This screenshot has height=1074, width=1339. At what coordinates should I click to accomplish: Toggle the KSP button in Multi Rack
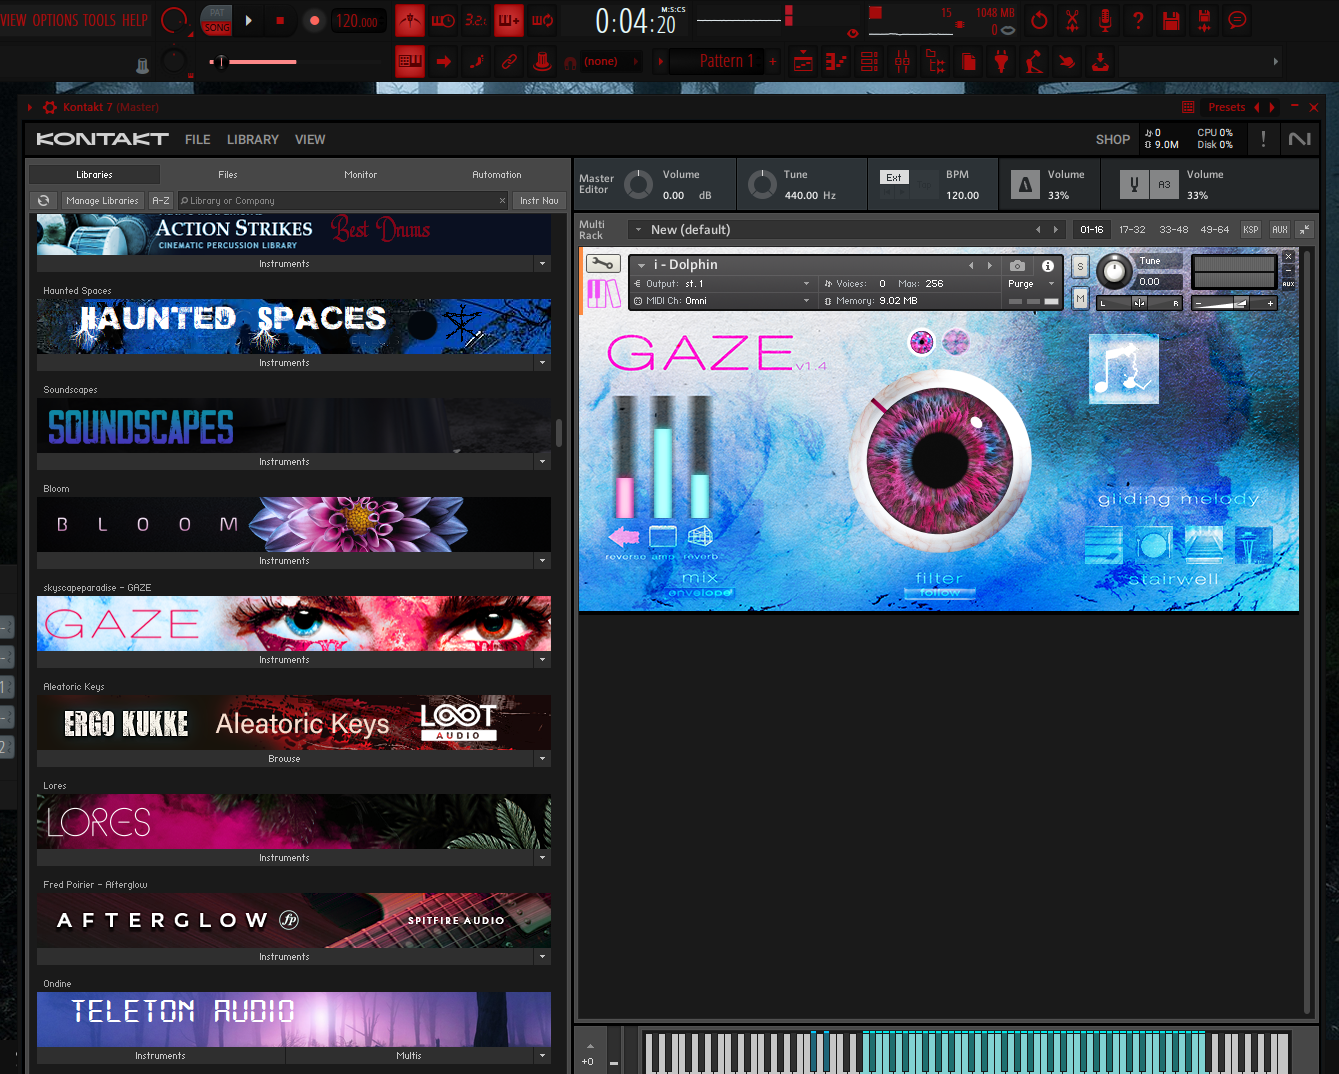click(1251, 230)
